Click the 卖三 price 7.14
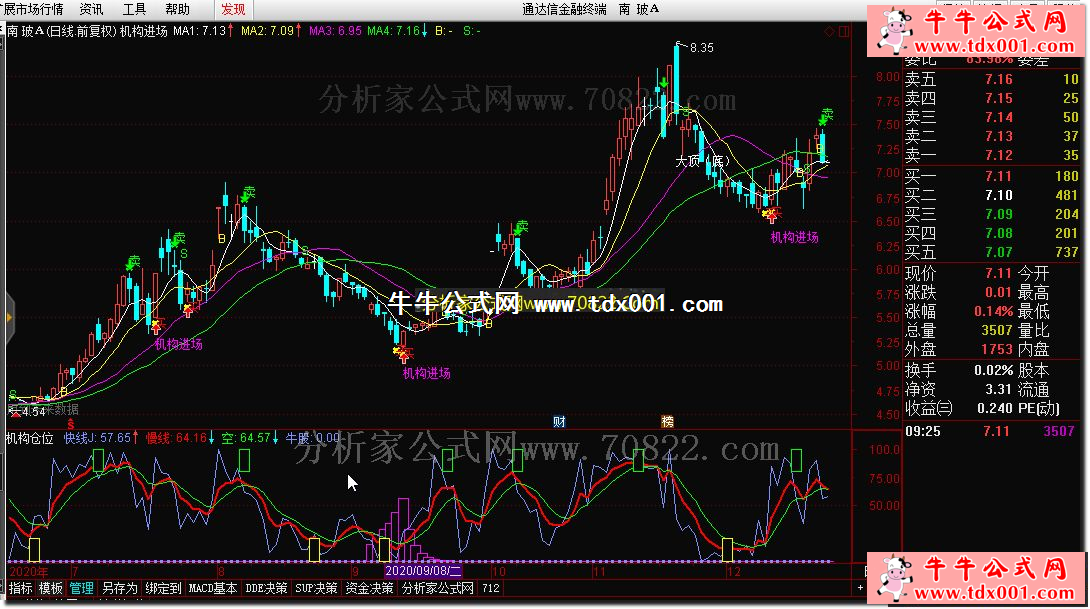Viewport: 1090px width, 609px height. click(x=998, y=117)
